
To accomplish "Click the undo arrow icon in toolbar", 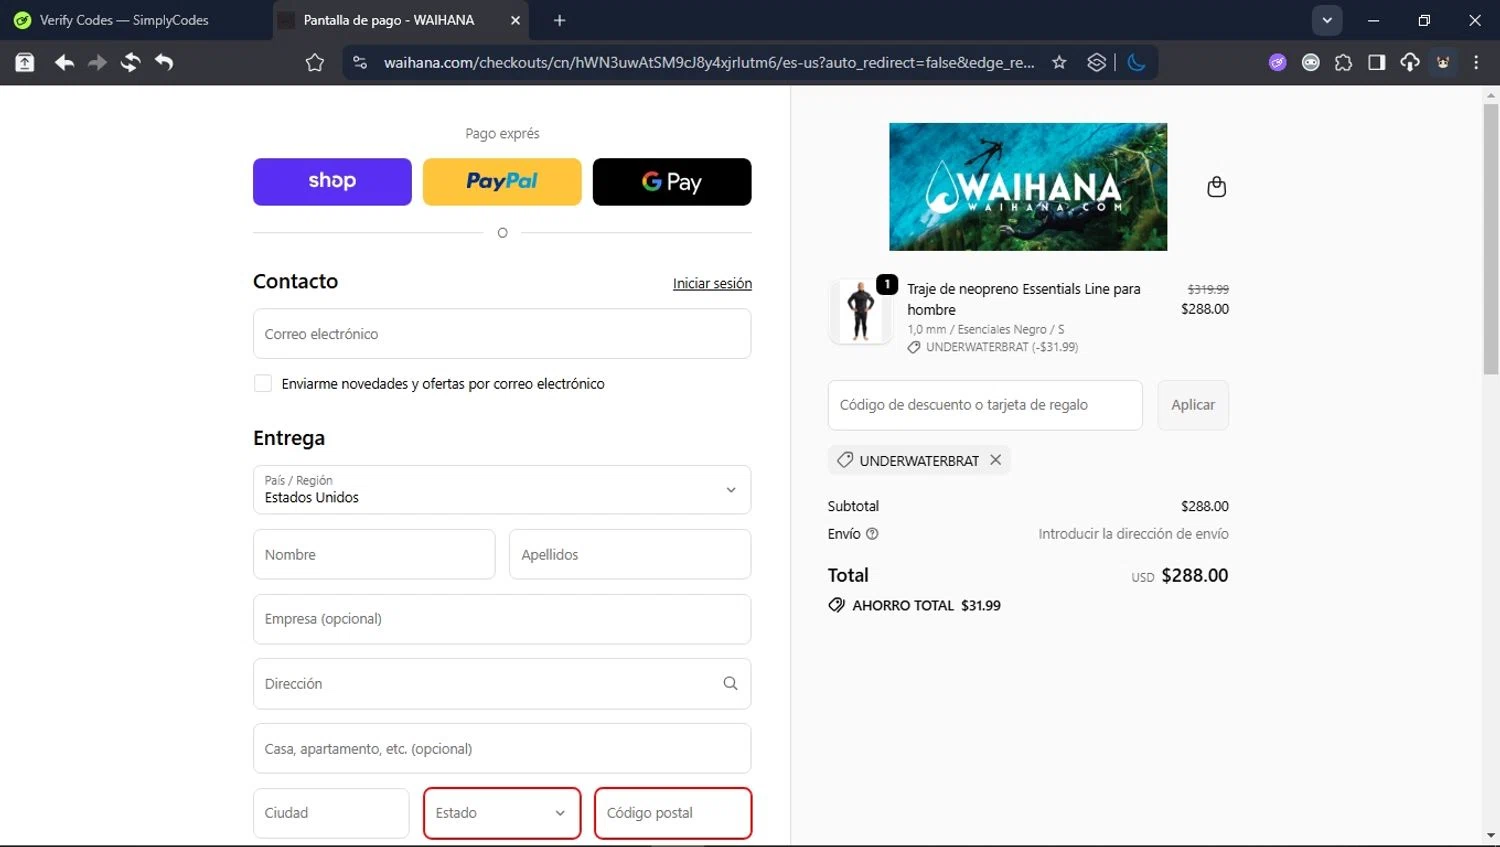I will tap(164, 63).
